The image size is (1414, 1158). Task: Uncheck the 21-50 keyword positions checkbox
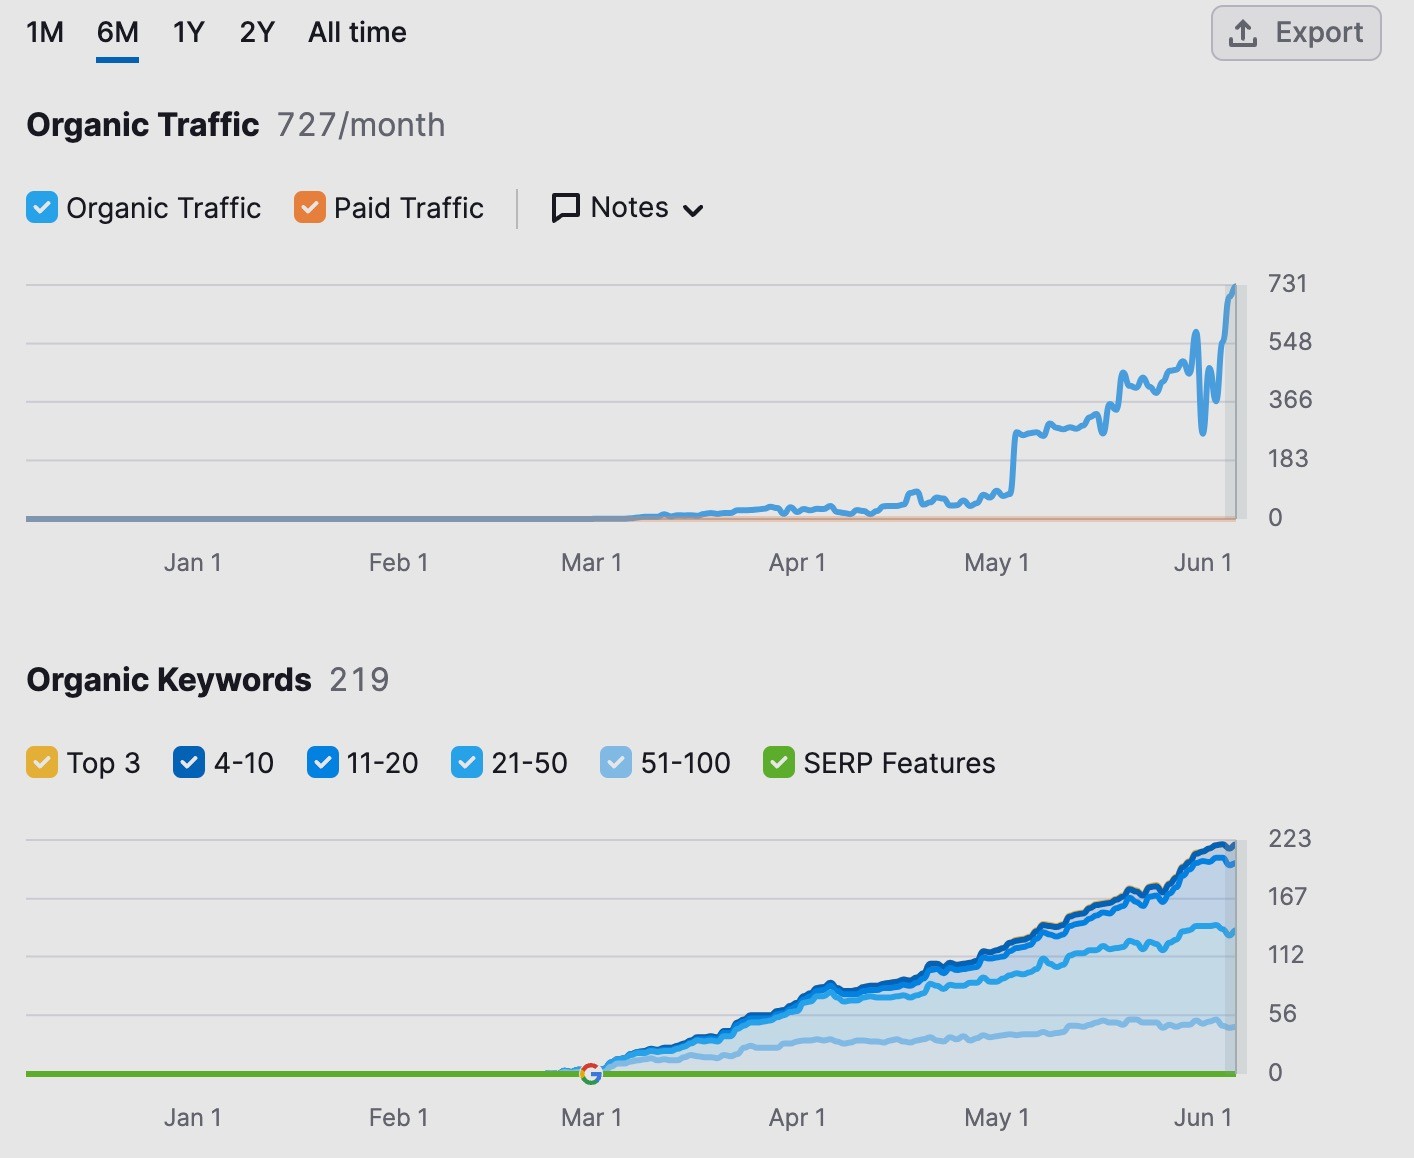pos(467,763)
